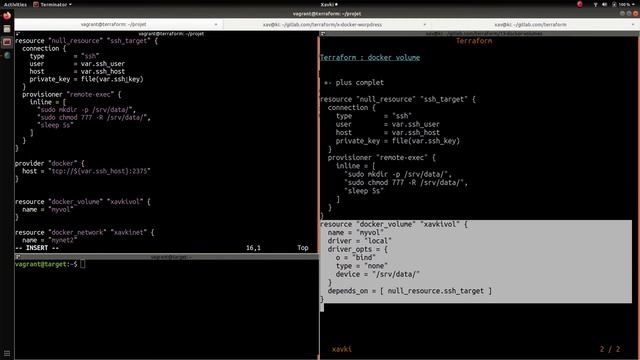Click the host tcp://${var.ssh_host}:2375 line

point(86,171)
